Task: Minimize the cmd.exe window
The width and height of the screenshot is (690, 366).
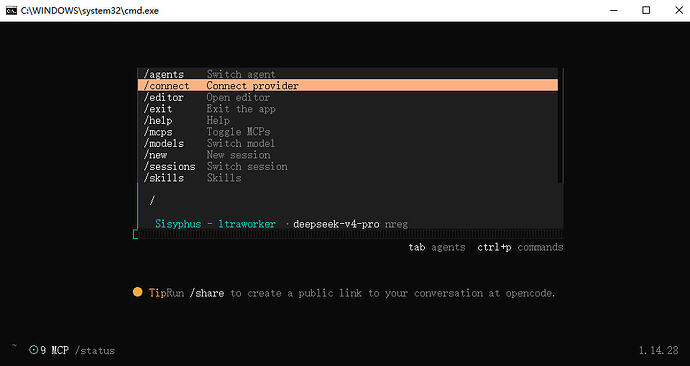Action: [614, 11]
